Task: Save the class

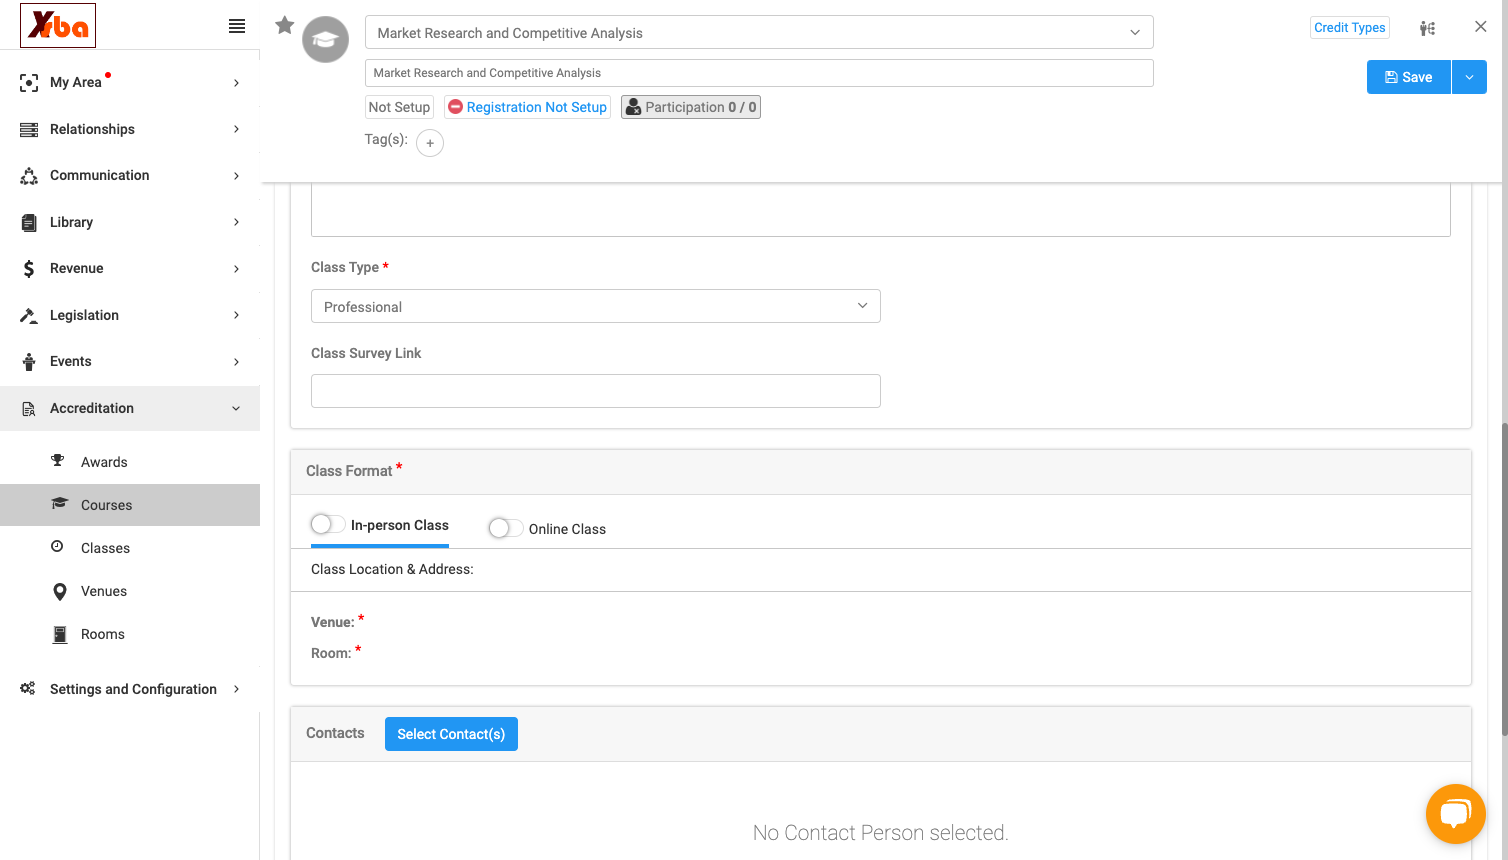Action: coord(1409,77)
